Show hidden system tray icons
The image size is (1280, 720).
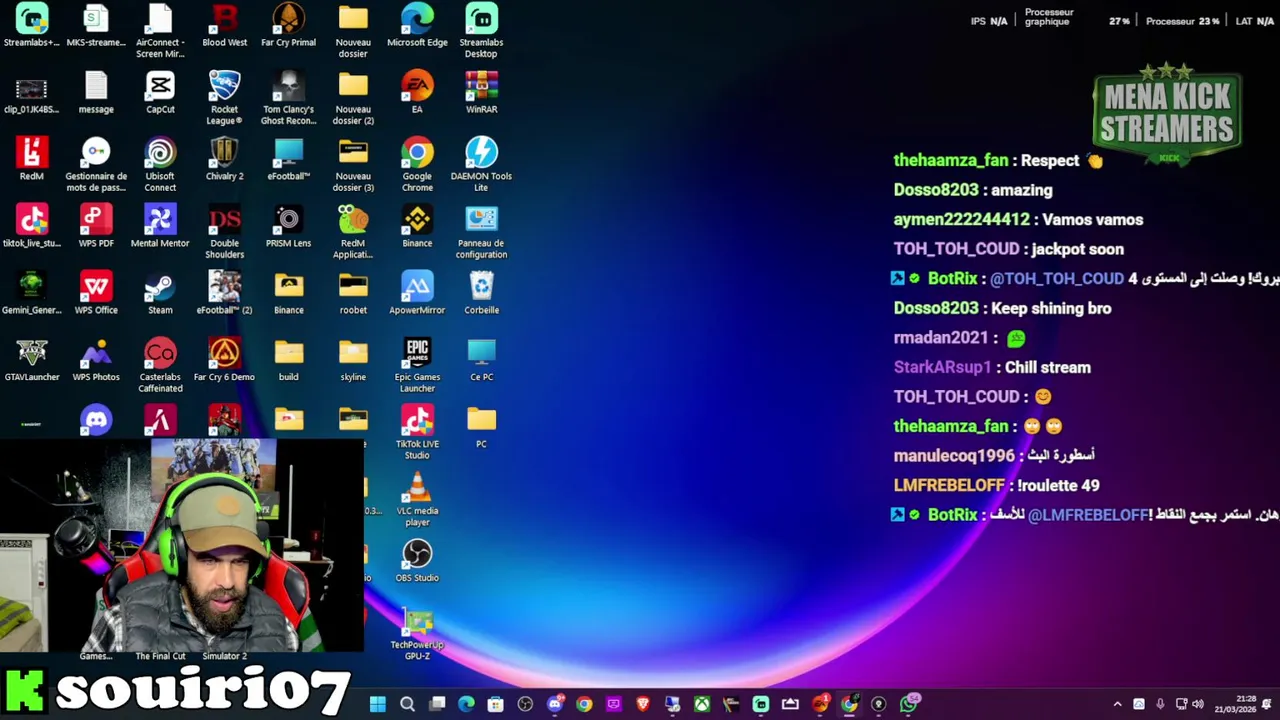tap(1117, 704)
